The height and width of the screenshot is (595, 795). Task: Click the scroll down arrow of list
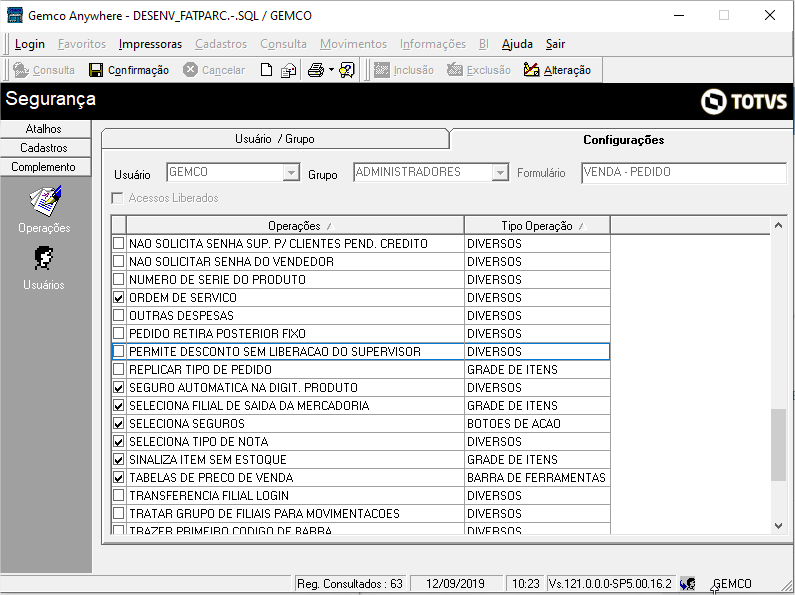[x=778, y=526]
